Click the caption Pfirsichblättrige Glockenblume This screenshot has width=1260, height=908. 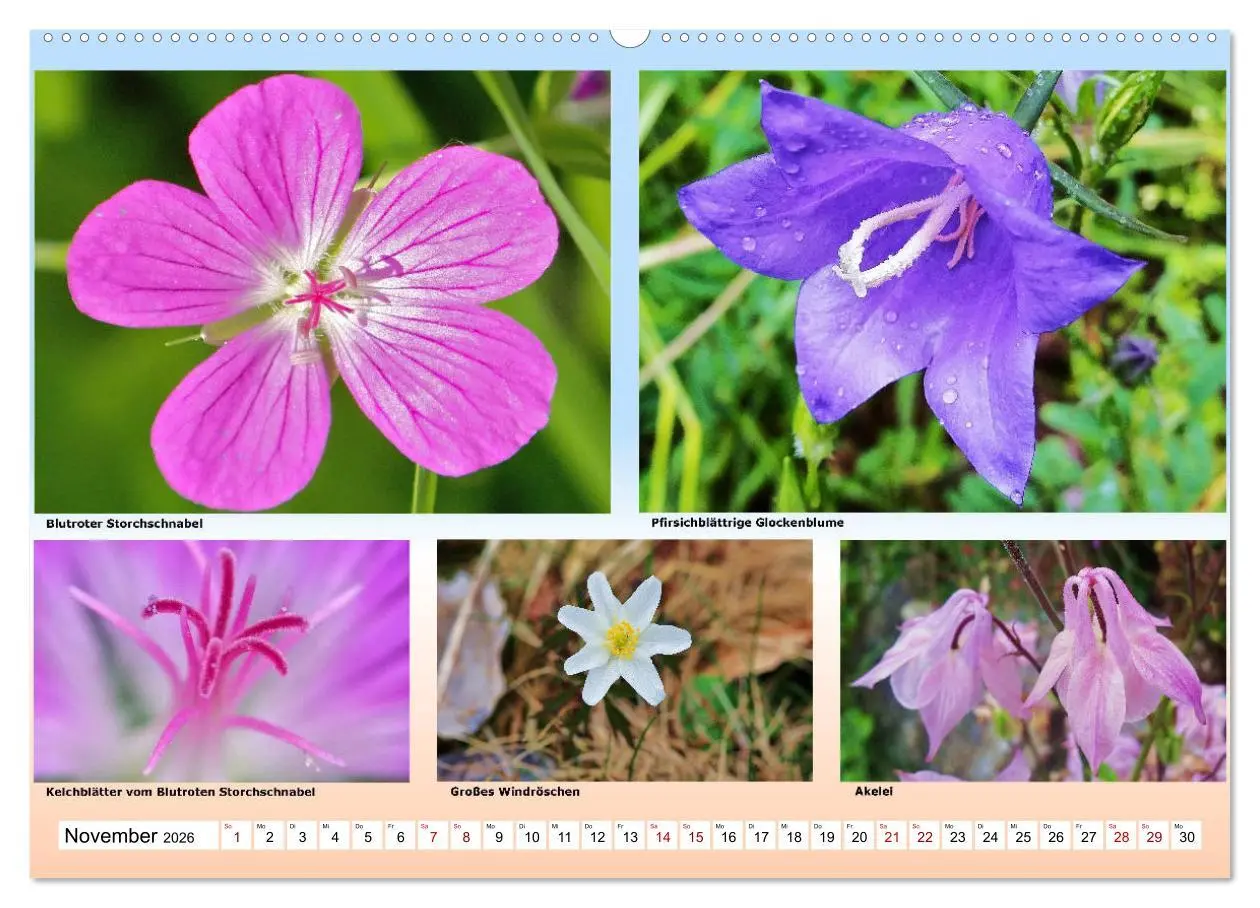click(x=747, y=522)
